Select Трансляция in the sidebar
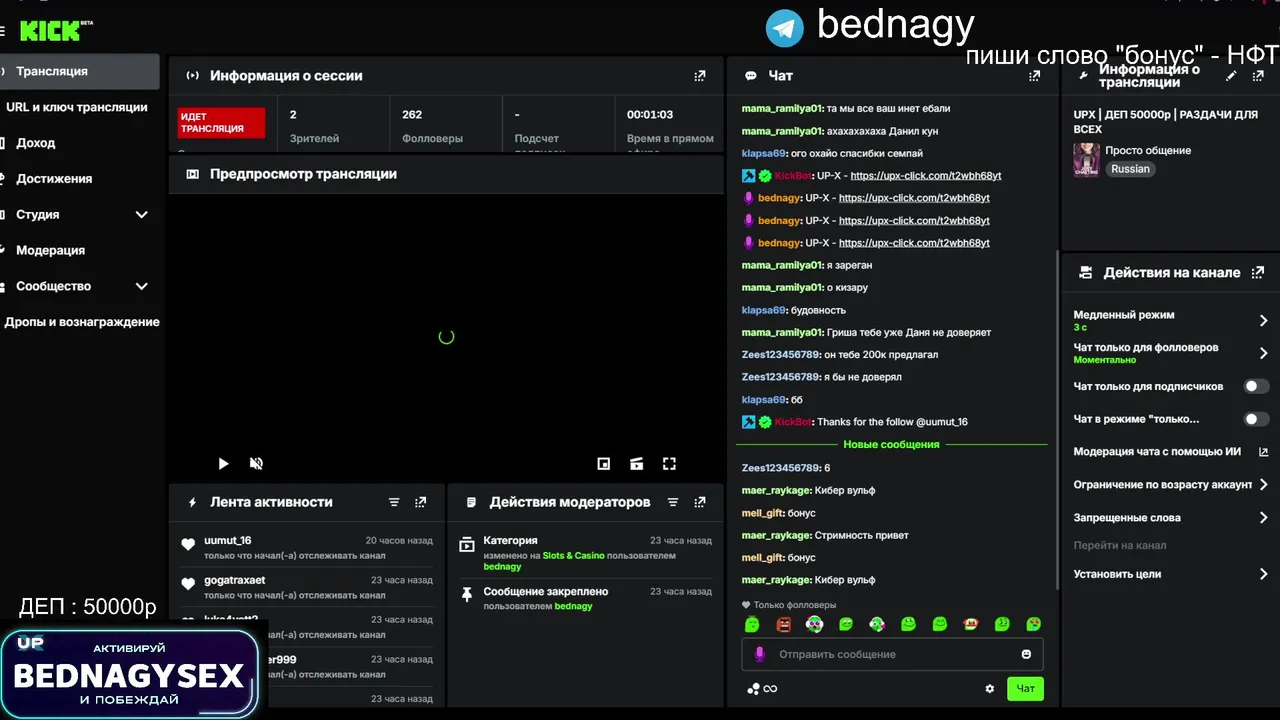Screen dimensions: 1280x720 80,72
